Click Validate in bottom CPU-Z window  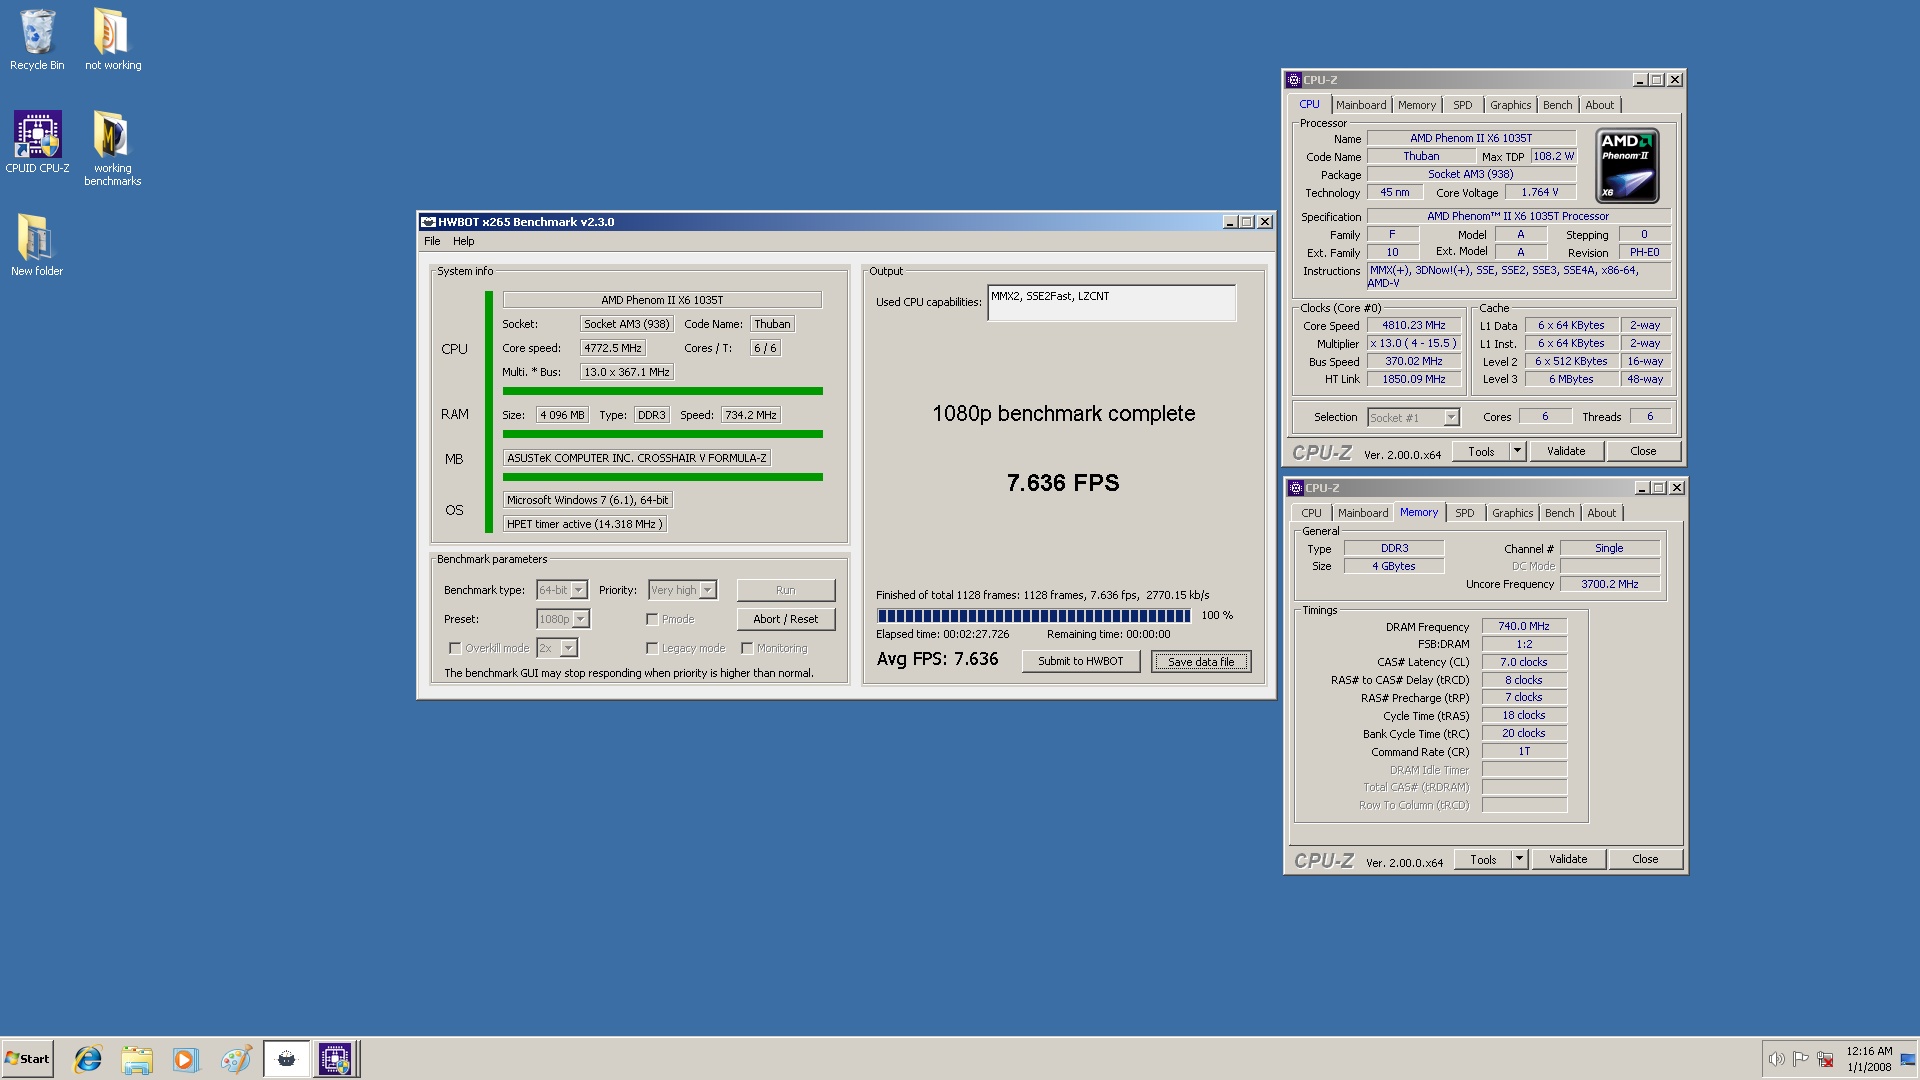(x=1568, y=859)
